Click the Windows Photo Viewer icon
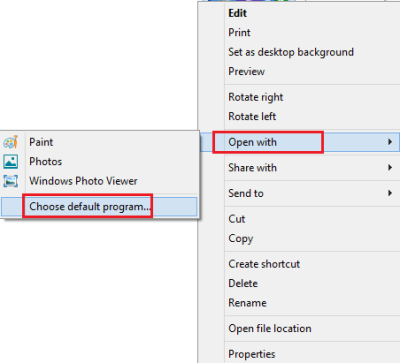400x363 pixels. coord(10,181)
